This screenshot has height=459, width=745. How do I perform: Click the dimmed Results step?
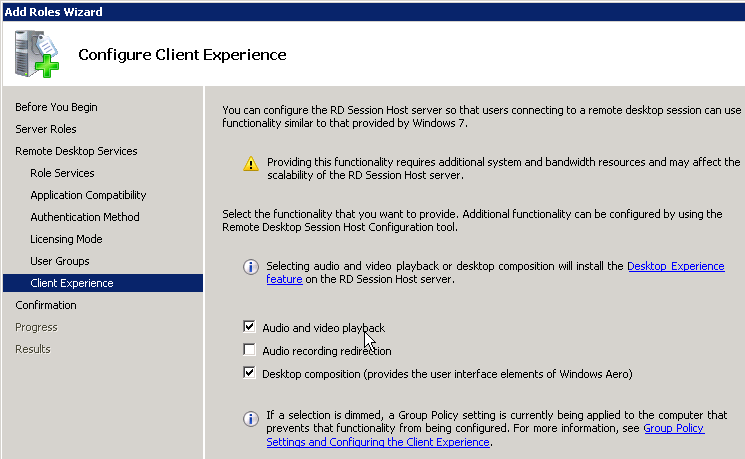point(33,349)
